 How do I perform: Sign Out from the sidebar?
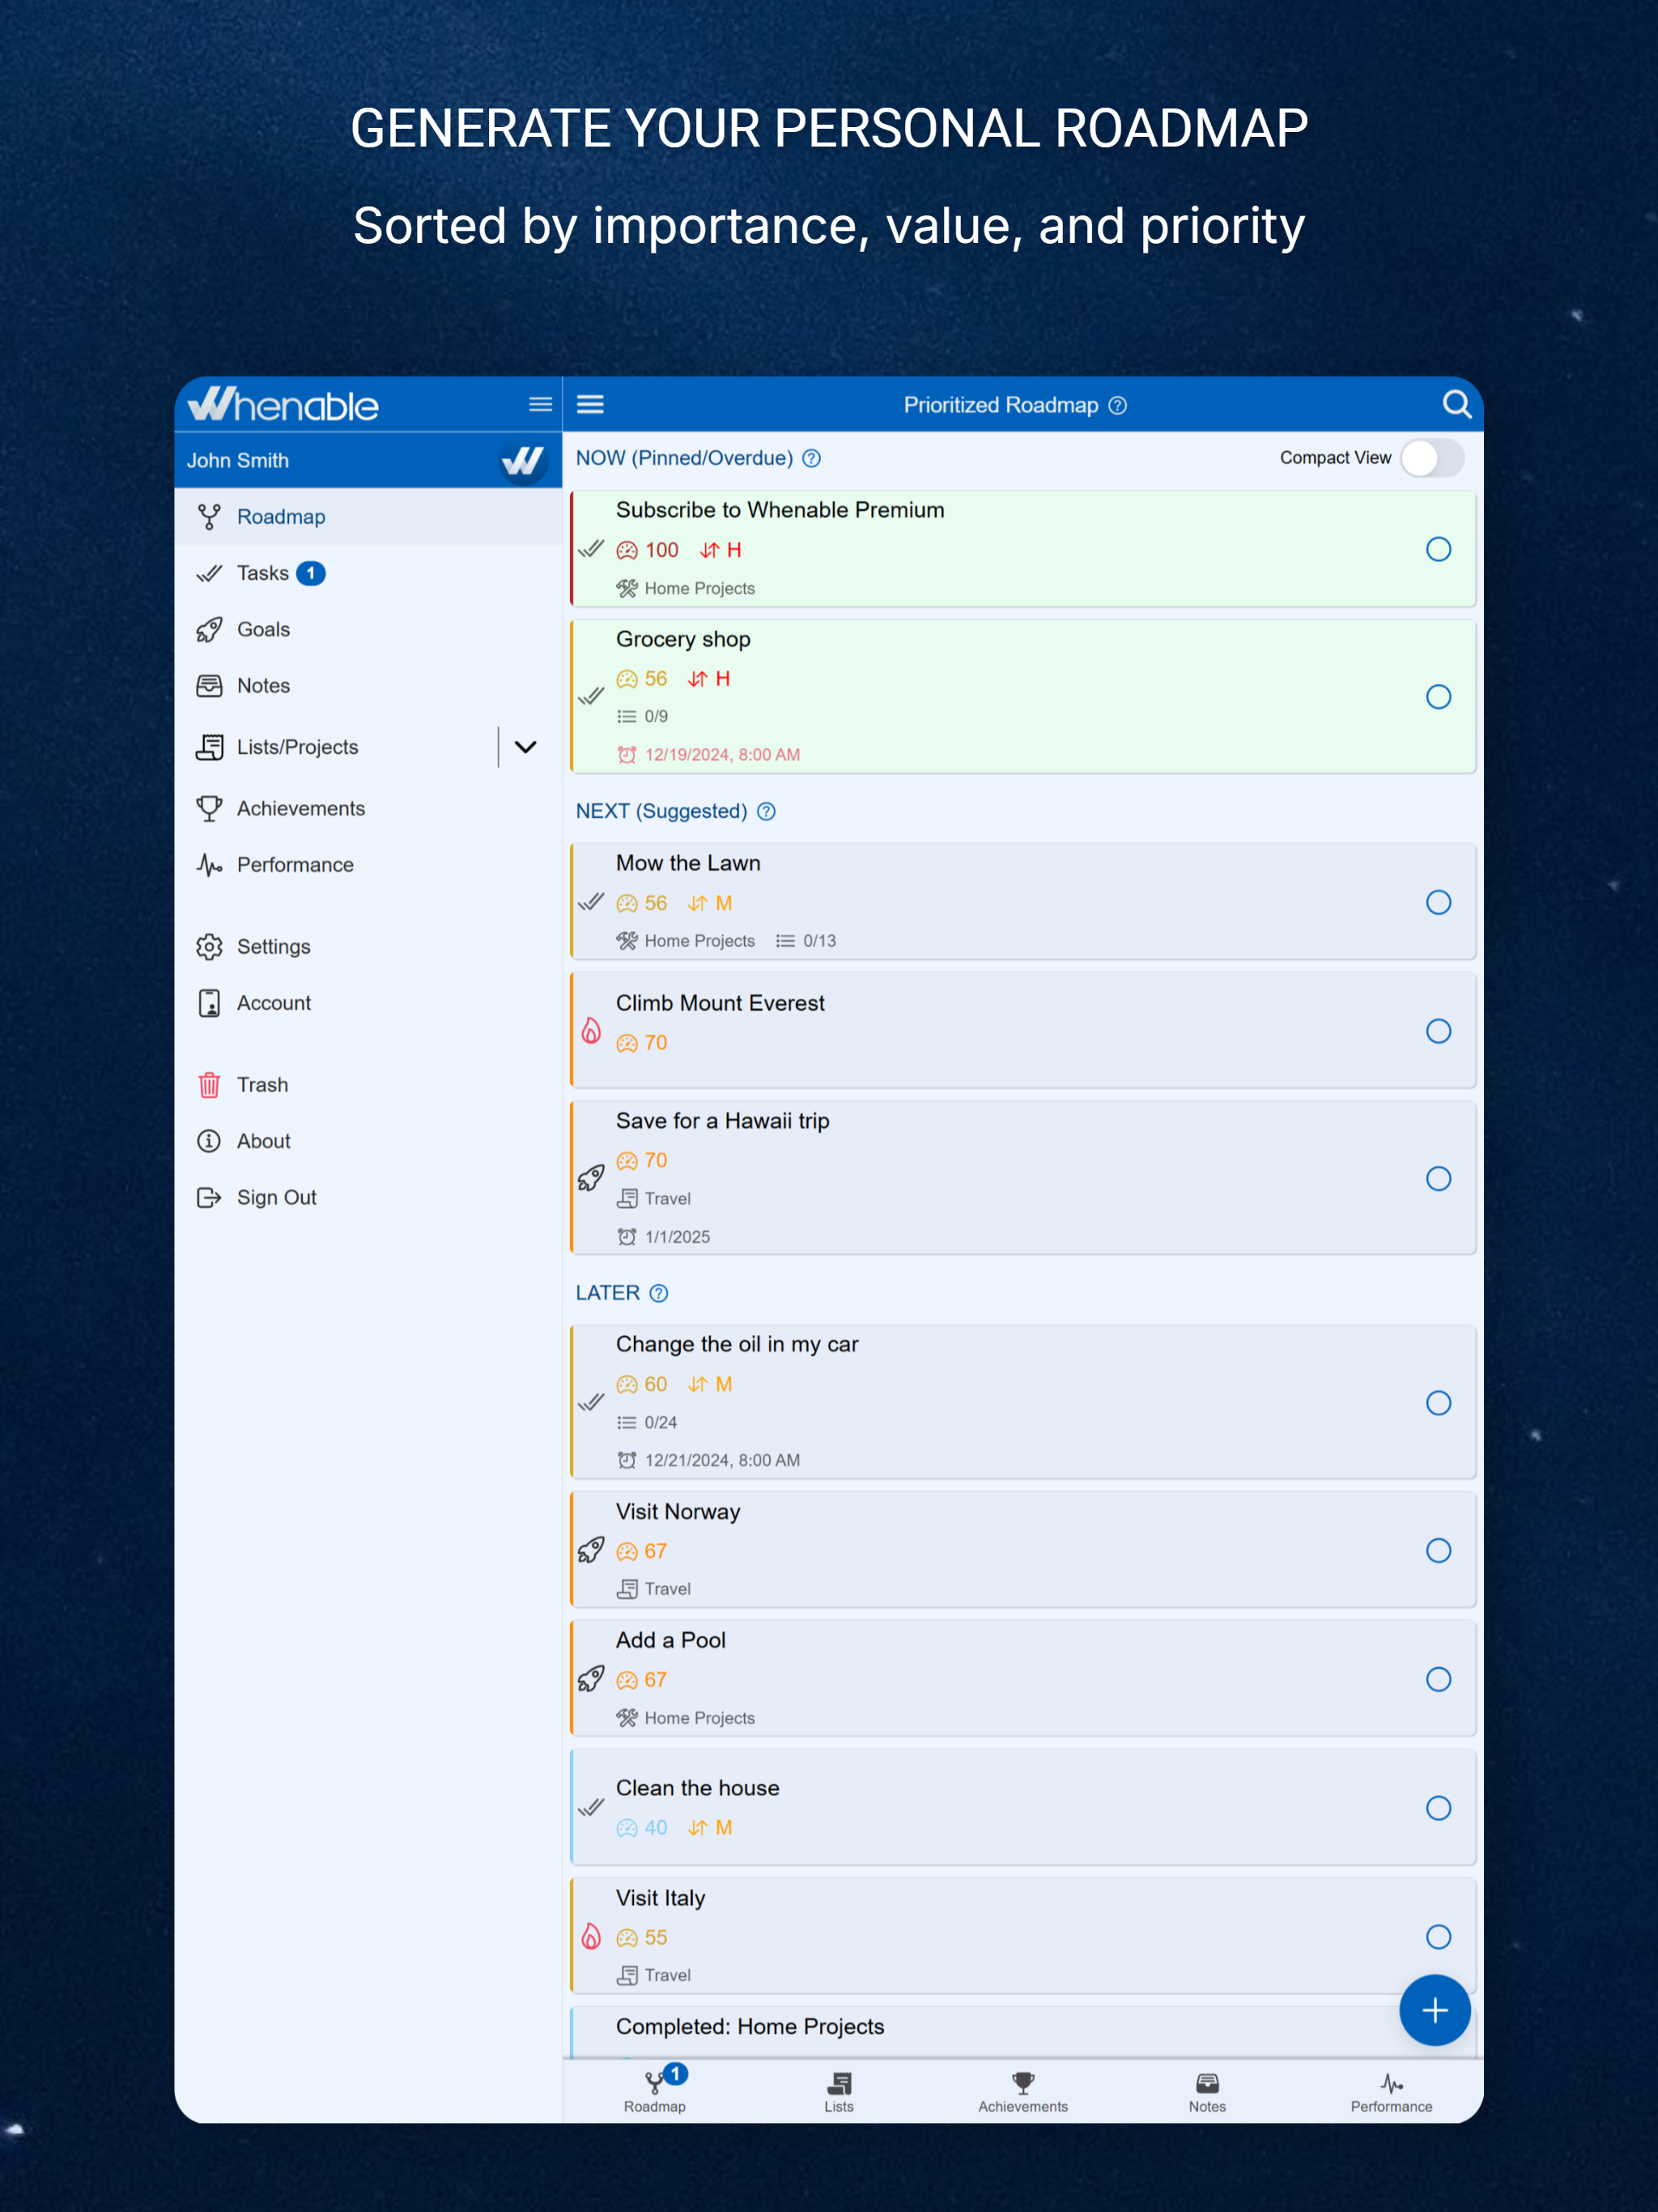368,1197
